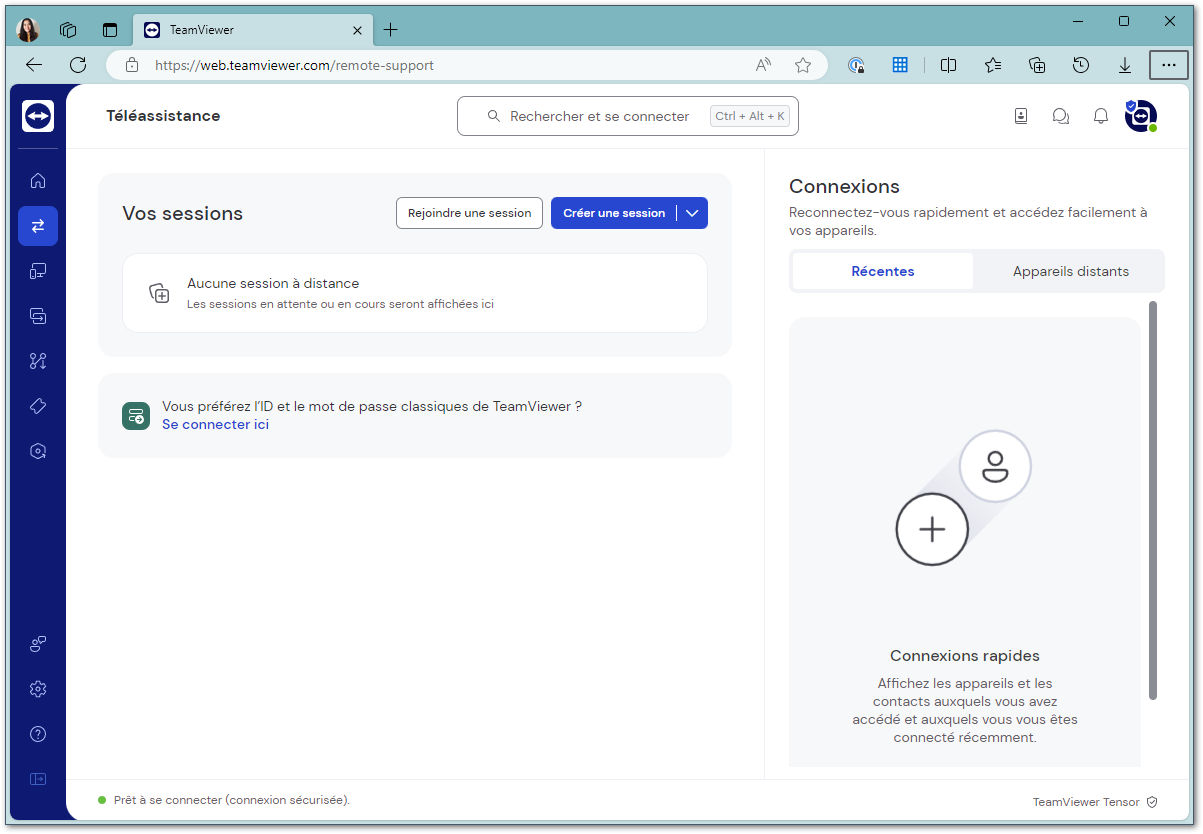Open the TeamViewer profile avatar menu
Screen dimensions: 1203x834
coord(1141,116)
